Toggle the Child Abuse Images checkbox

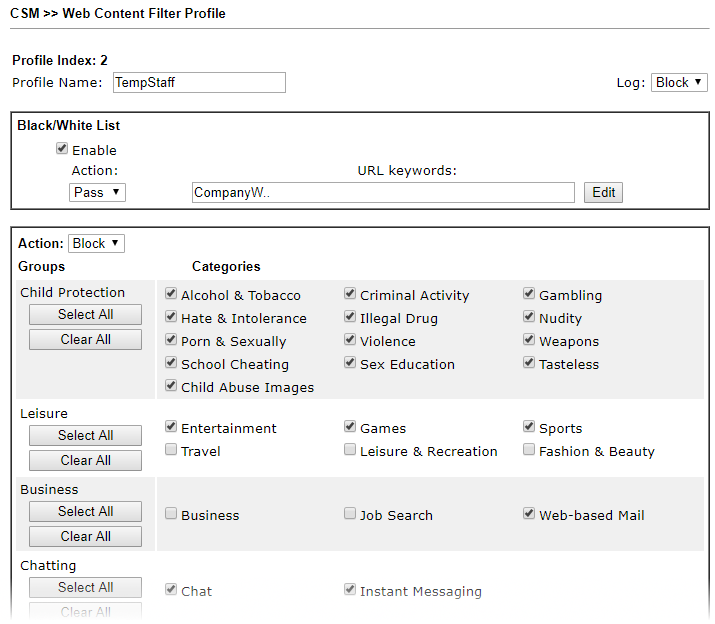[x=171, y=387]
